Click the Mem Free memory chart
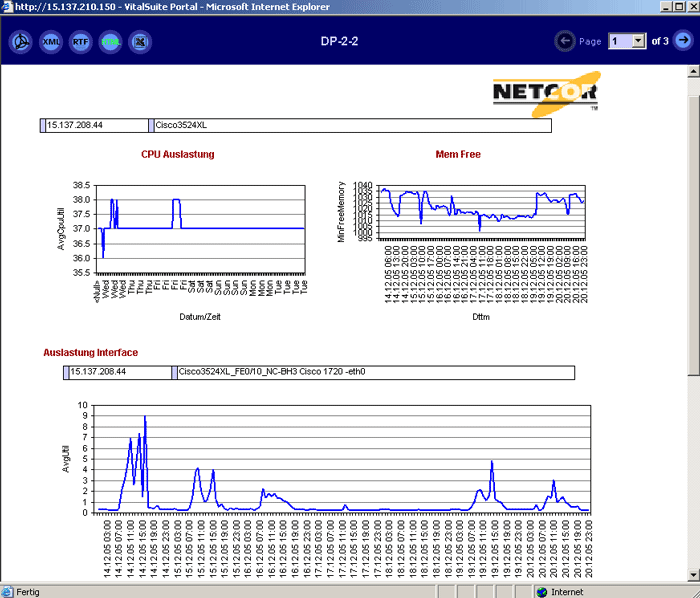Viewport: 700px width, 598px height. coord(482,212)
